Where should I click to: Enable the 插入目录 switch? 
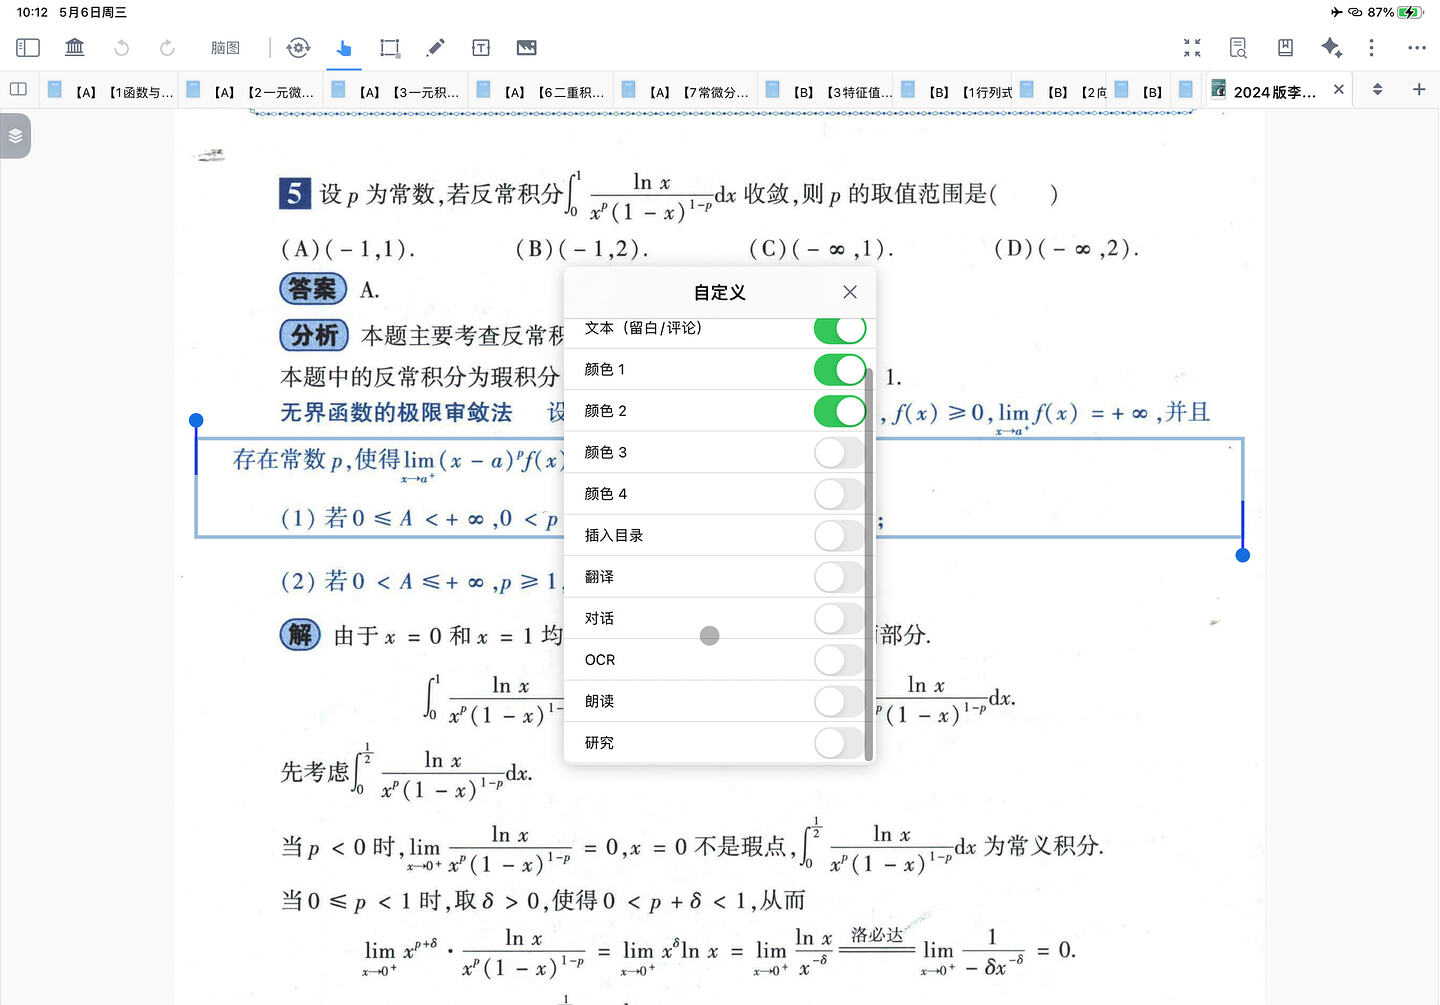840,536
